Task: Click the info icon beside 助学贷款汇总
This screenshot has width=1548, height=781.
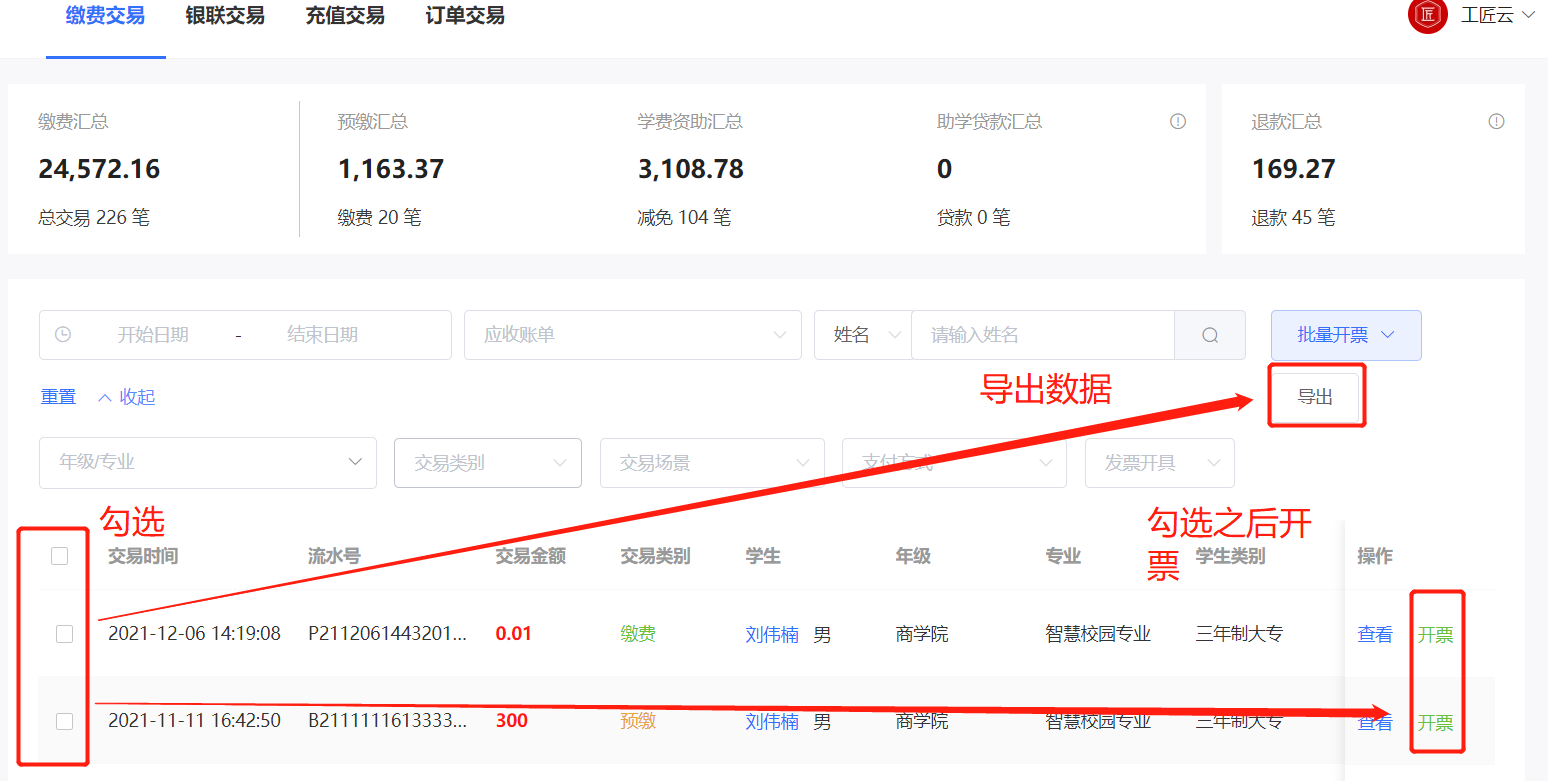Action: click(1178, 121)
